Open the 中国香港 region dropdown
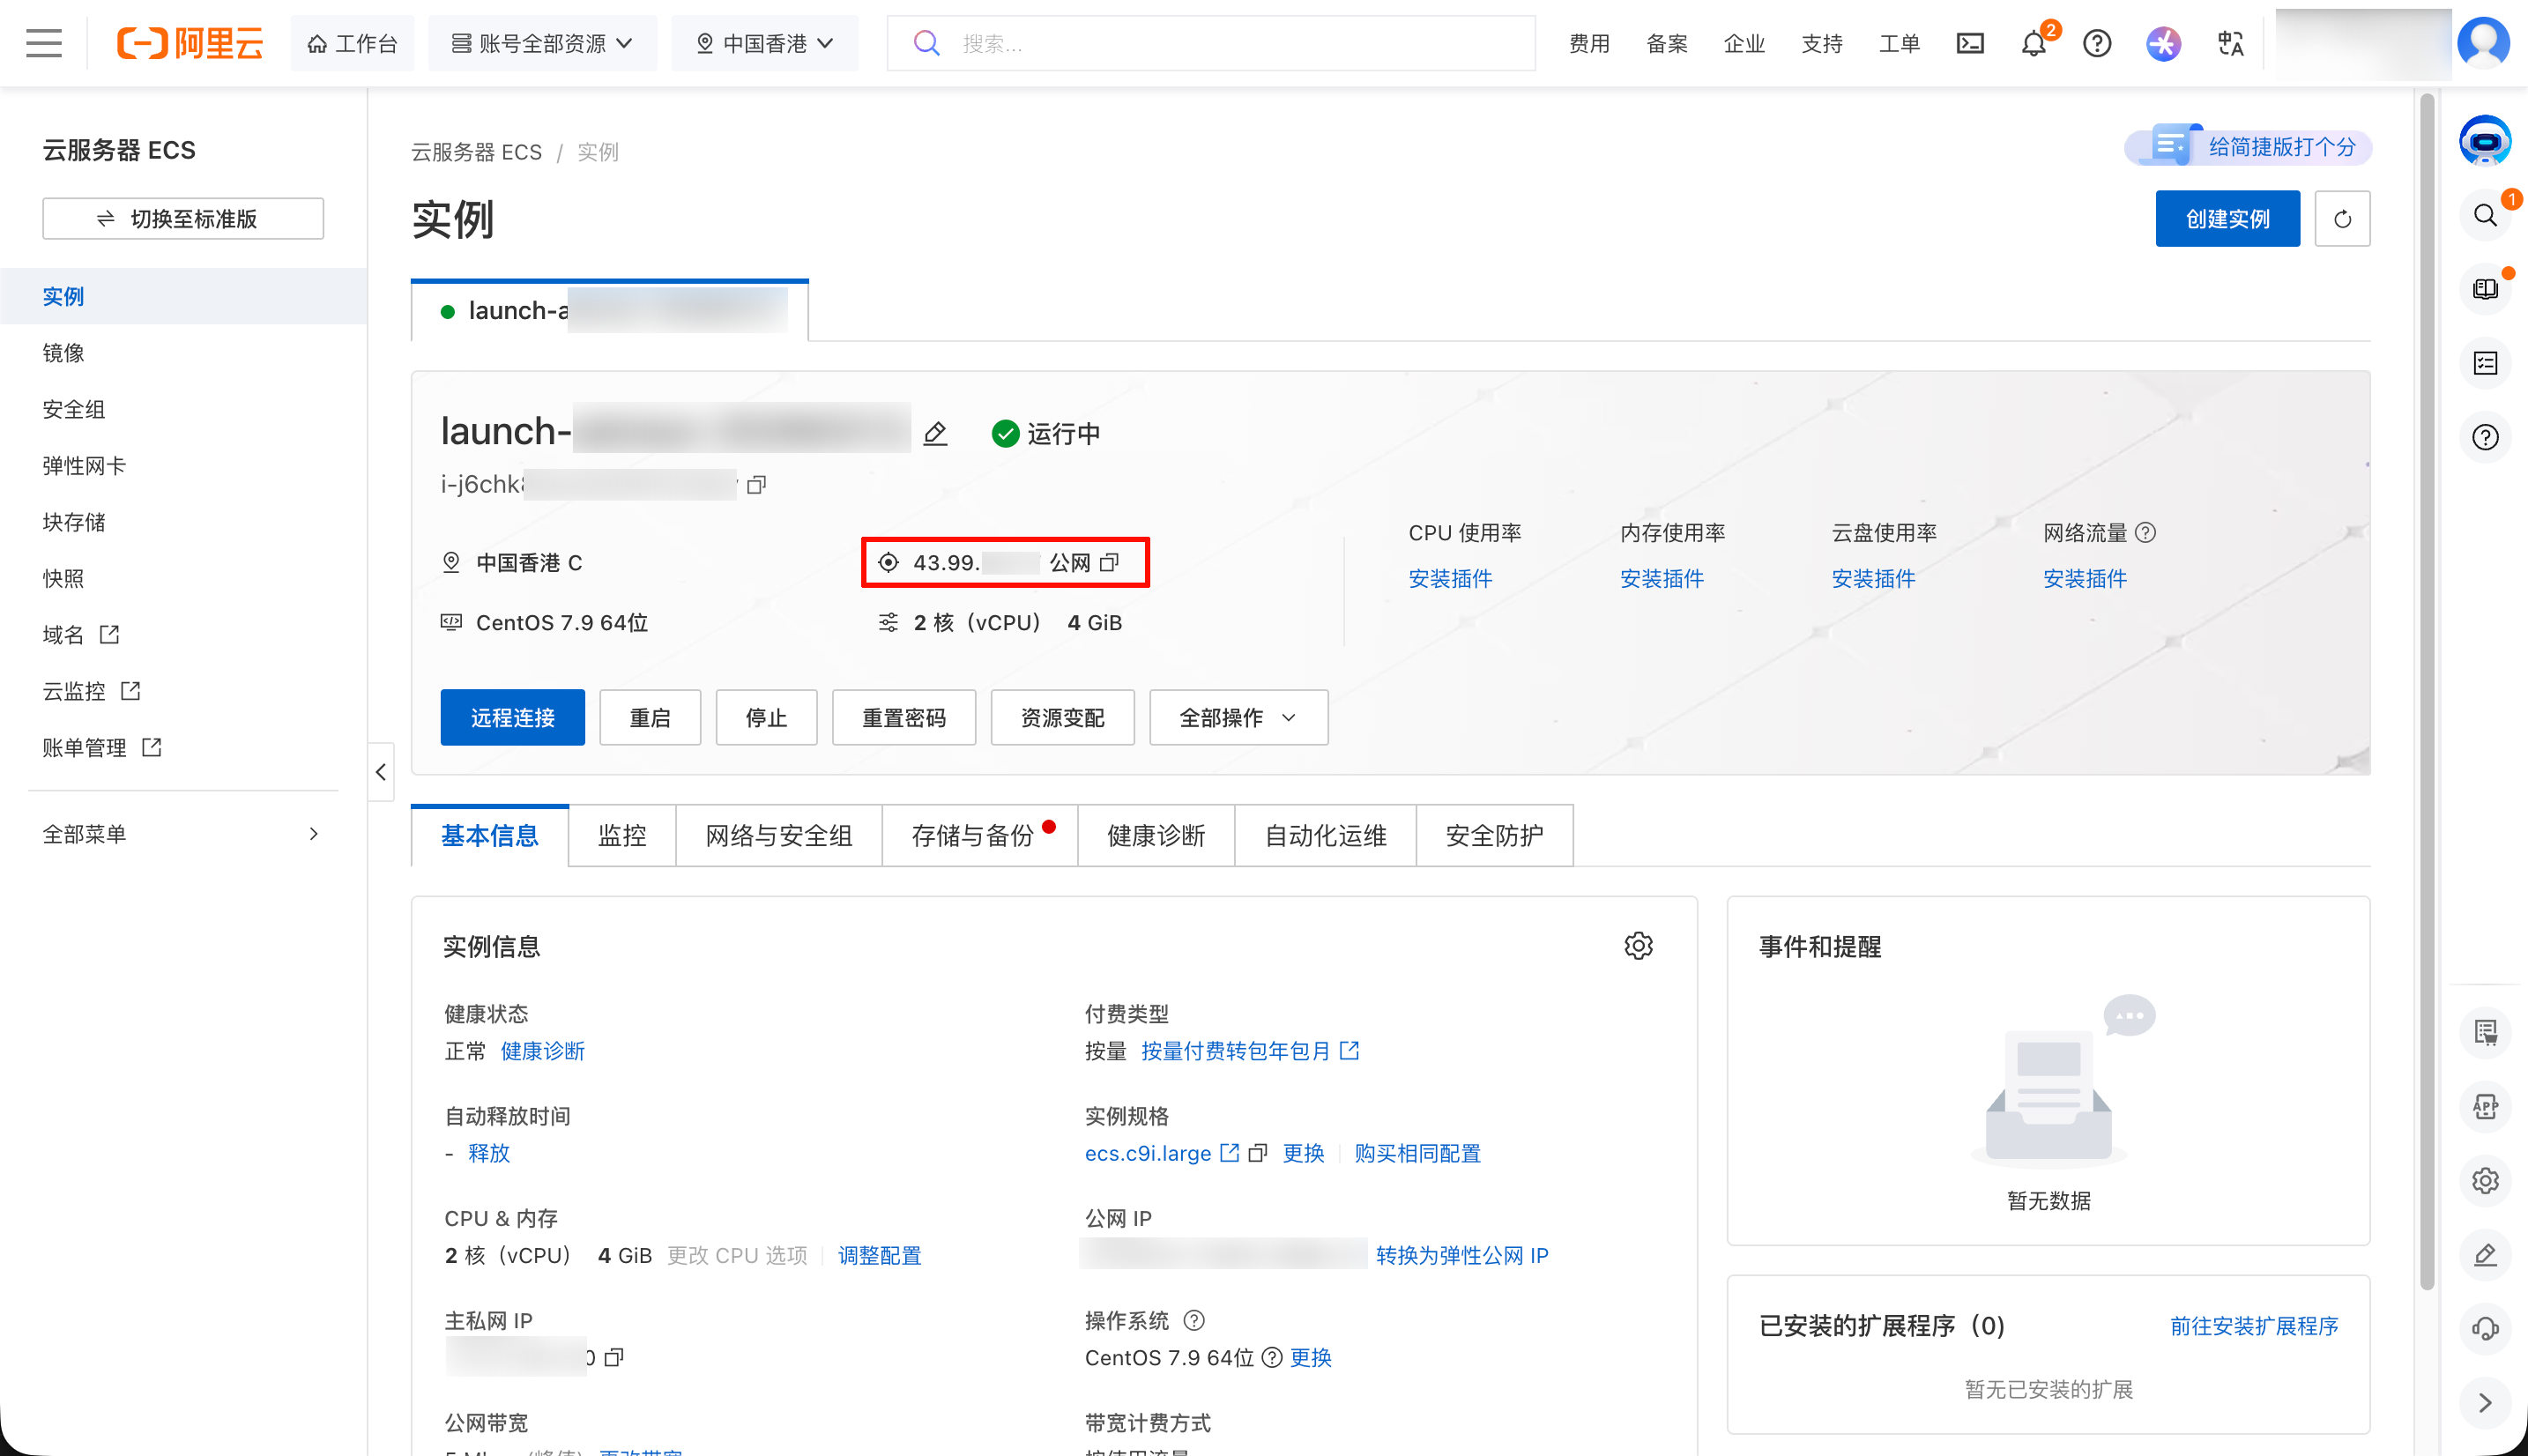This screenshot has height=1456, width=2528. [x=765, y=43]
